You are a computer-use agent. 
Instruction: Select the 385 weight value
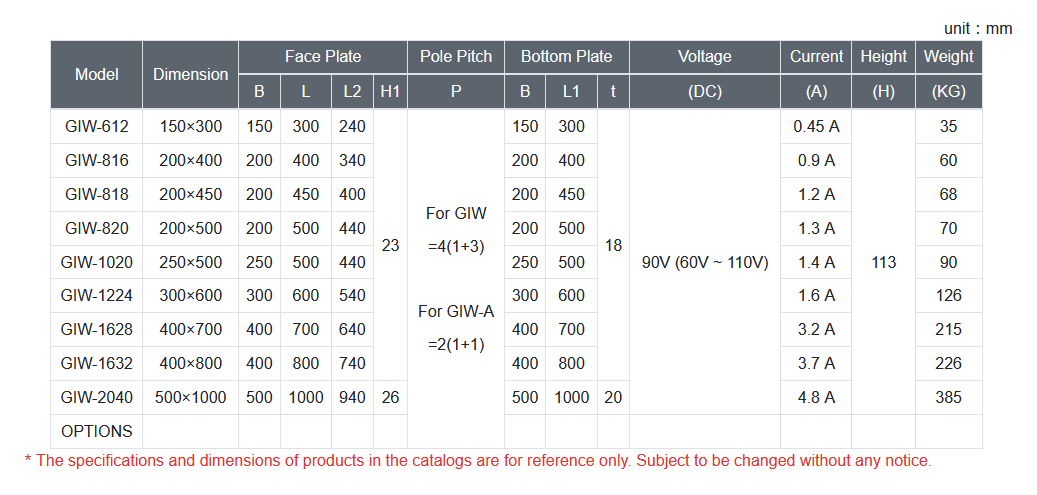pos(948,398)
